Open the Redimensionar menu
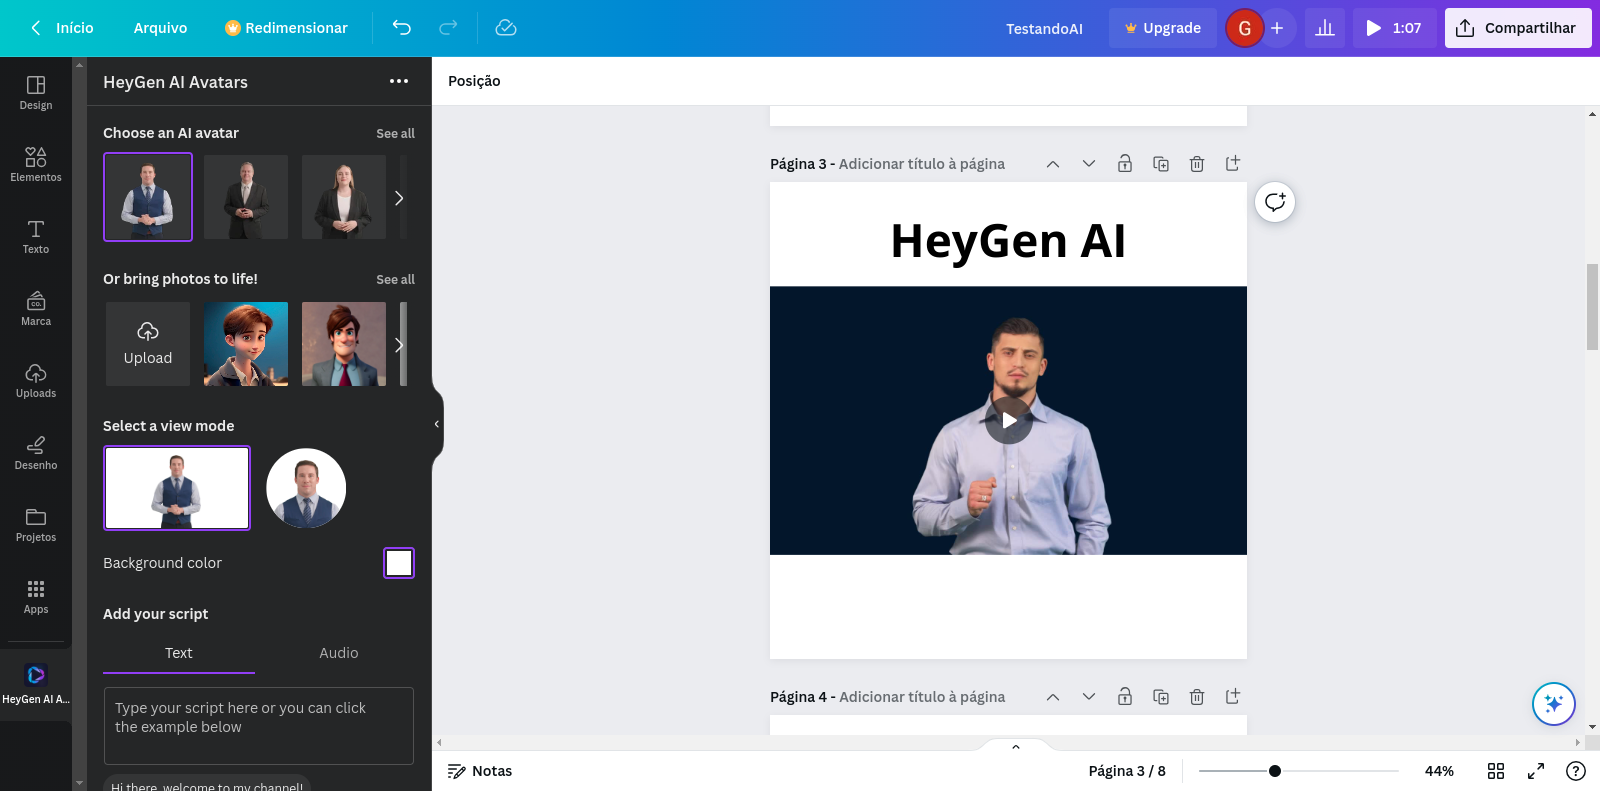Image resolution: width=1600 pixels, height=791 pixels. click(x=287, y=28)
